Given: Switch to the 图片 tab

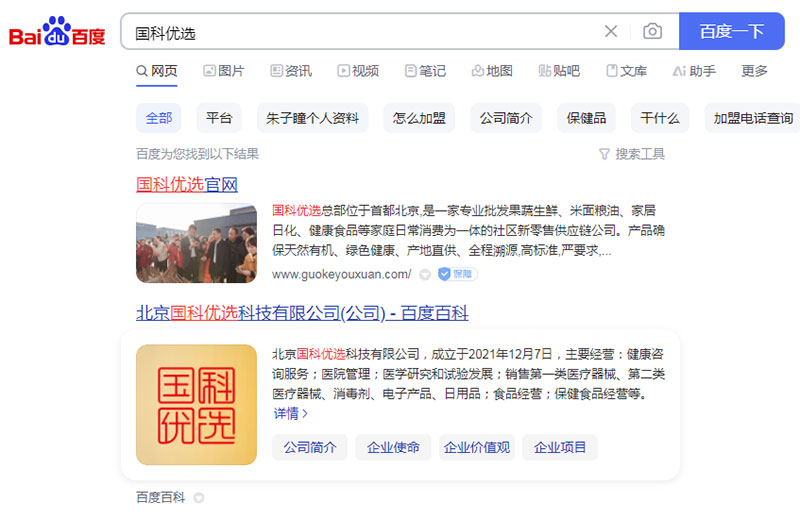Looking at the screenshot, I should [223, 71].
